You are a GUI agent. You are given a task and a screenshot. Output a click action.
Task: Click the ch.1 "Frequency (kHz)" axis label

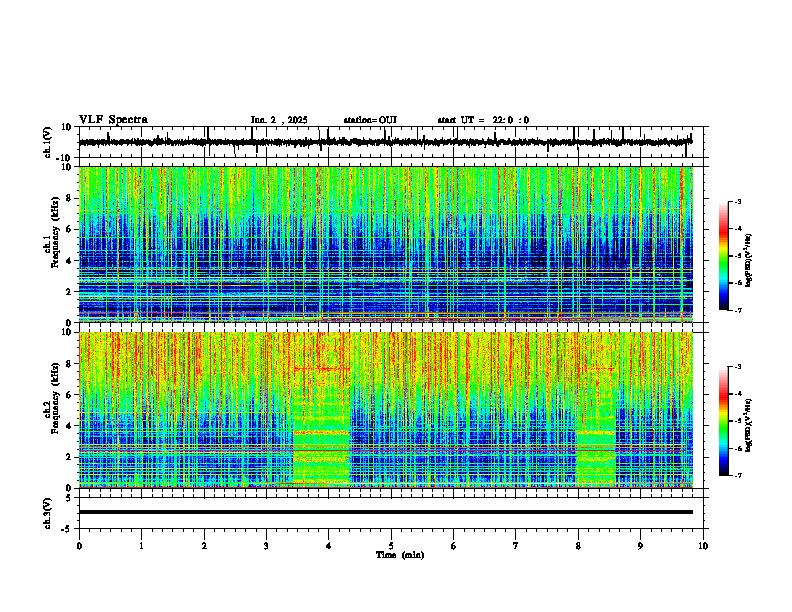[x=55, y=232]
